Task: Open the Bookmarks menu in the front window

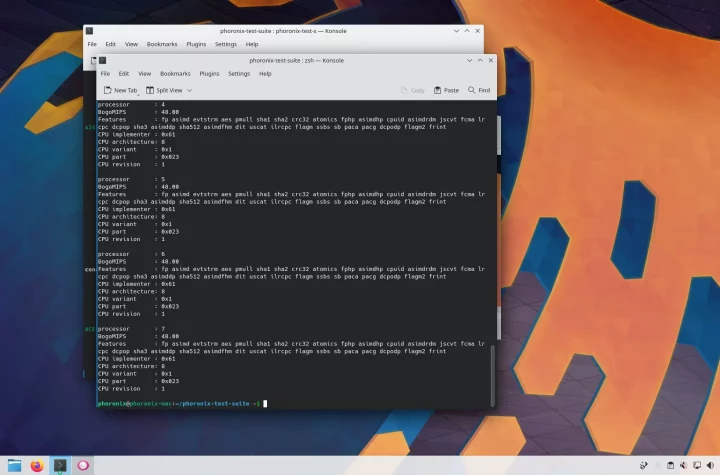Action: [x=175, y=74]
